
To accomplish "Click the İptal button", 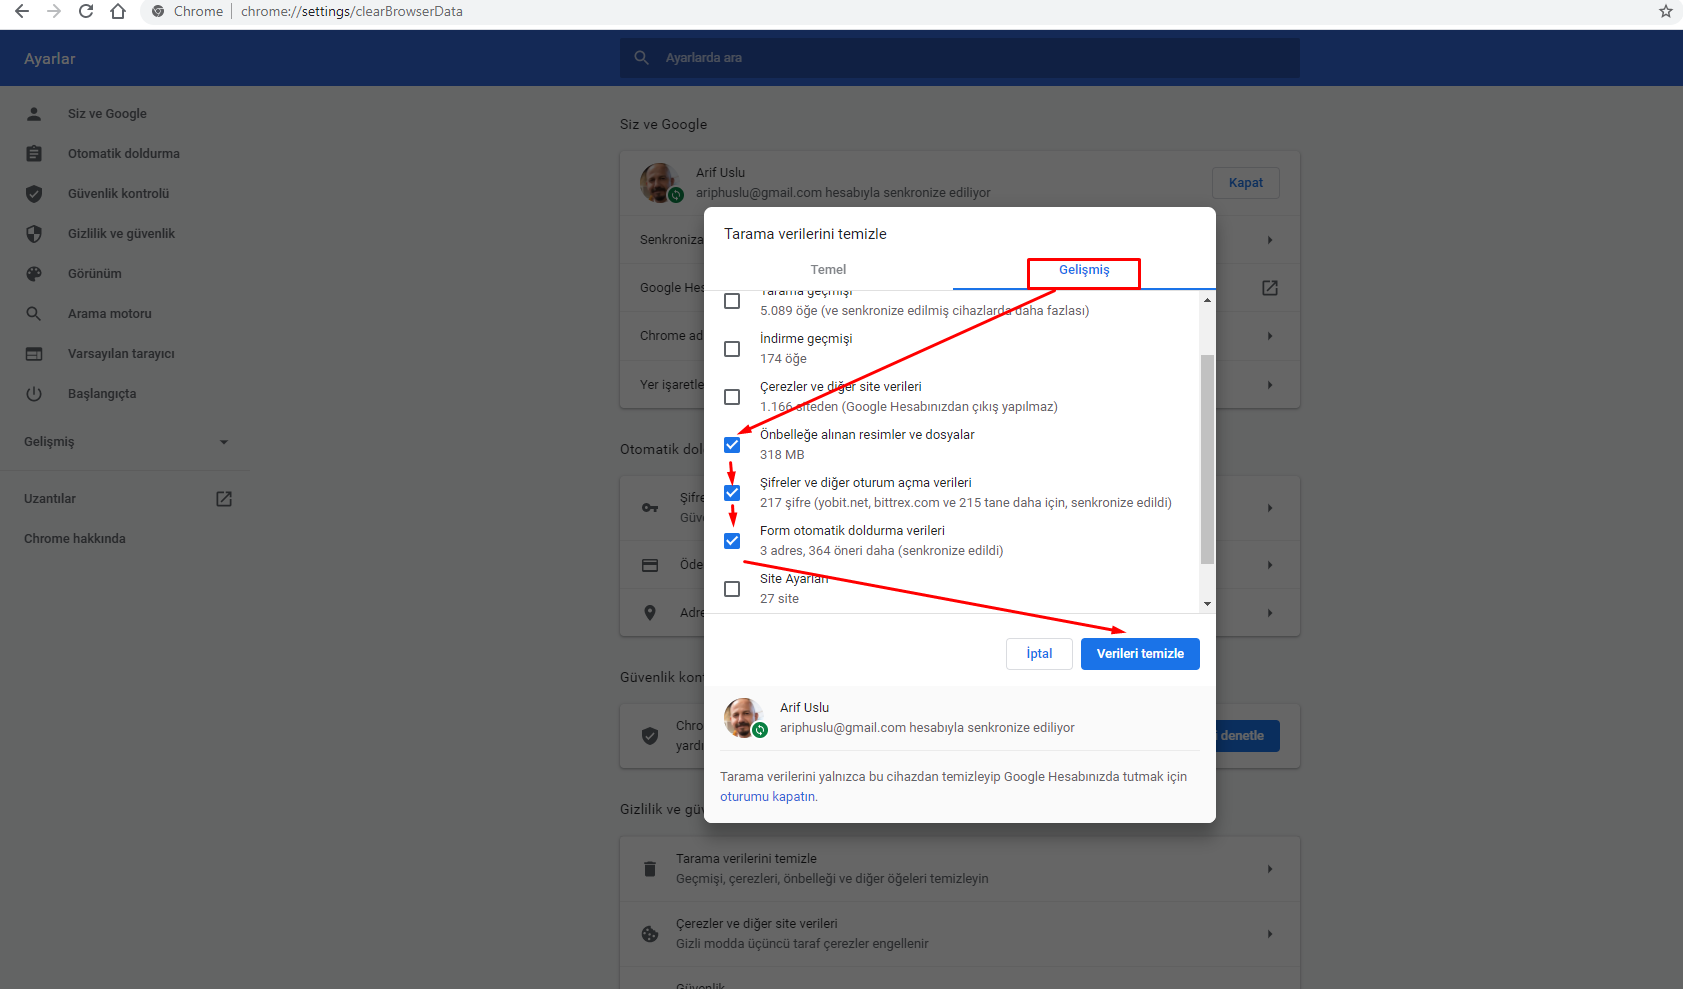I will pyautogui.click(x=1039, y=654).
